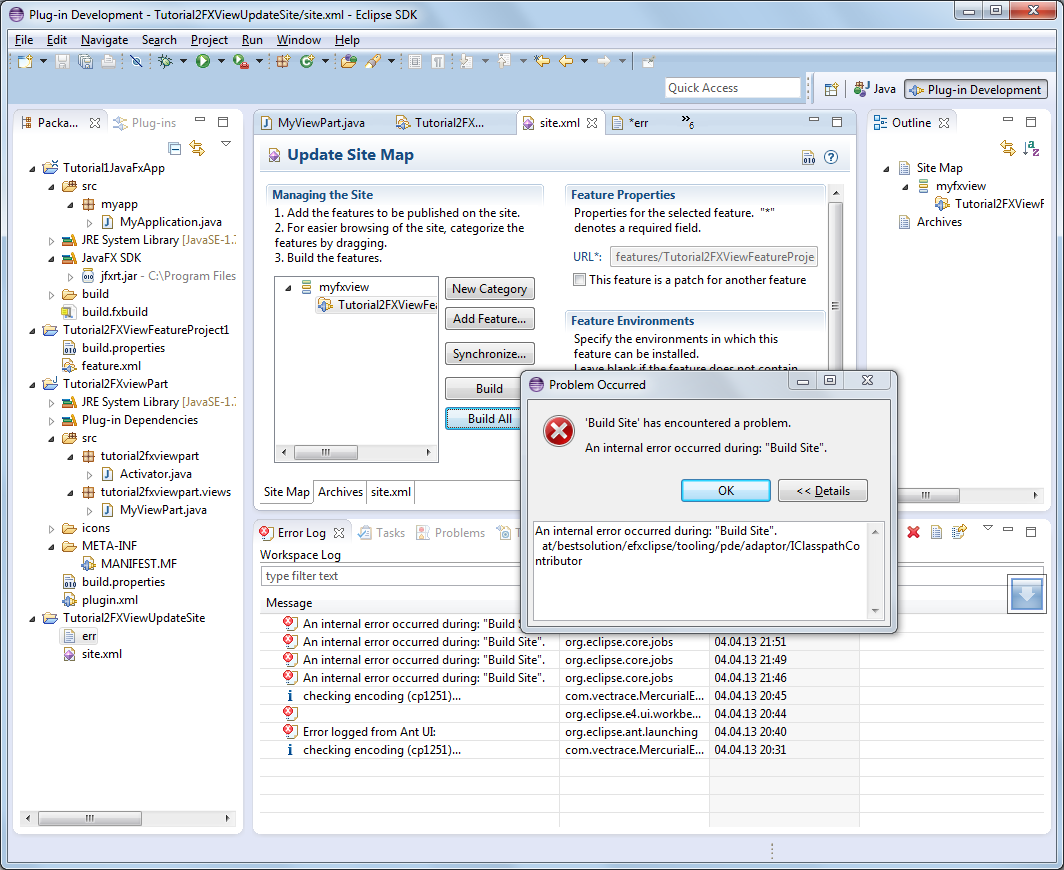
Task: Switch to Plug-ins view tab
Action: [145, 123]
